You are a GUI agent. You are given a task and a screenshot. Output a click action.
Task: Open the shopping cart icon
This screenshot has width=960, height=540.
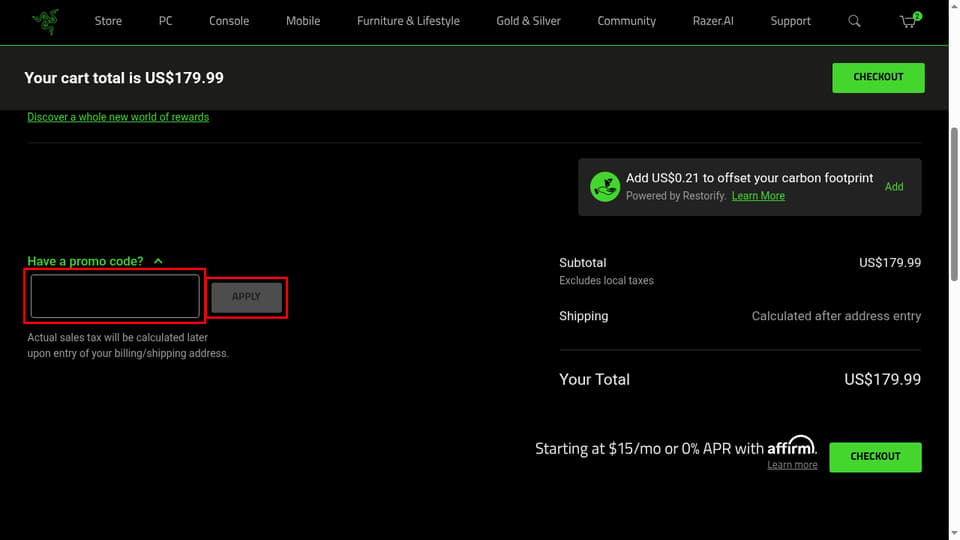pyautogui.click(x=910, y=21)
